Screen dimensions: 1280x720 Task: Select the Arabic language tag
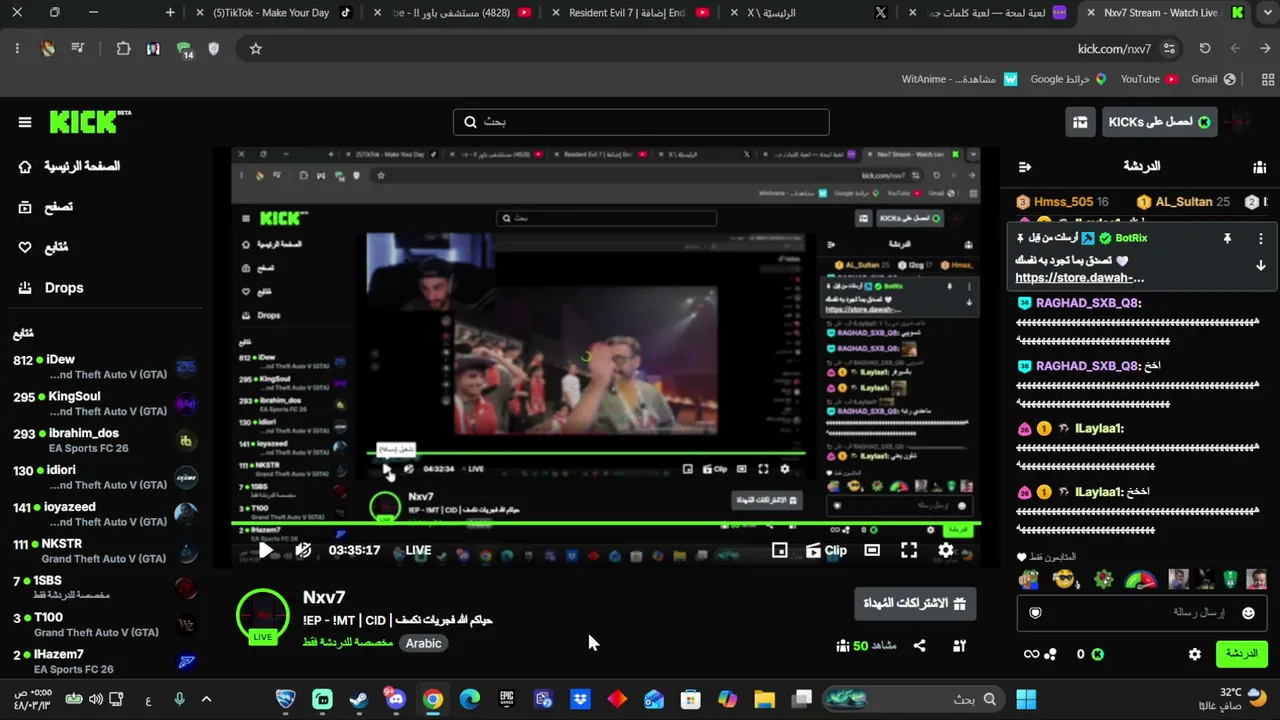(423, 643)
